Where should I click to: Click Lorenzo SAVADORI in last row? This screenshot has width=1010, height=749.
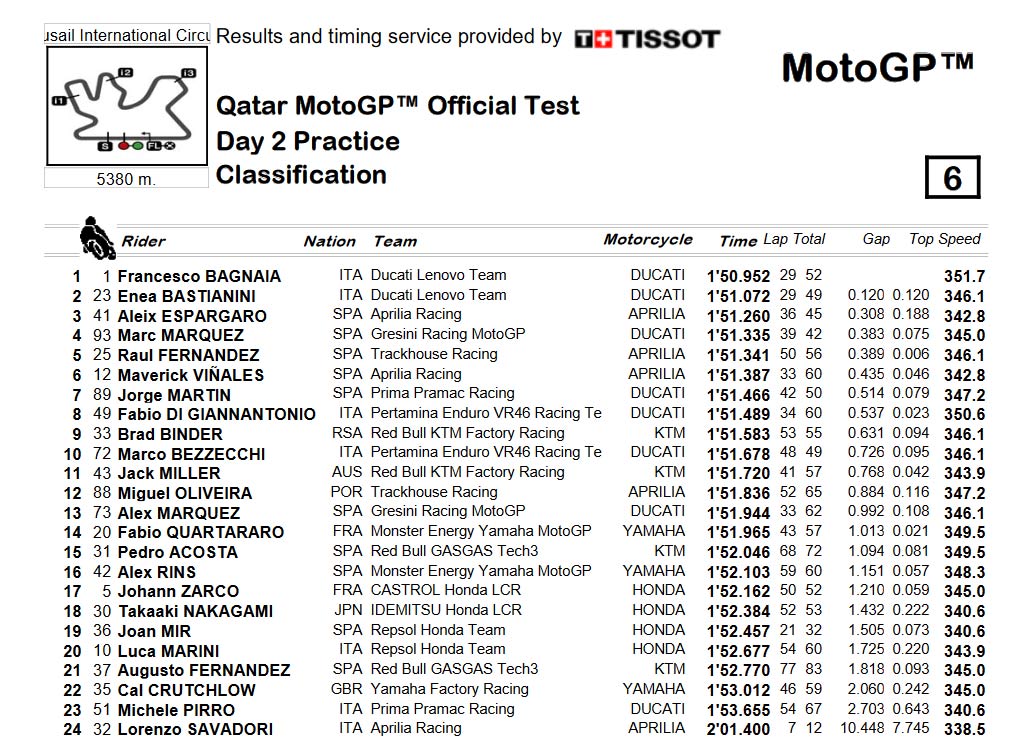tap(195, 730)
